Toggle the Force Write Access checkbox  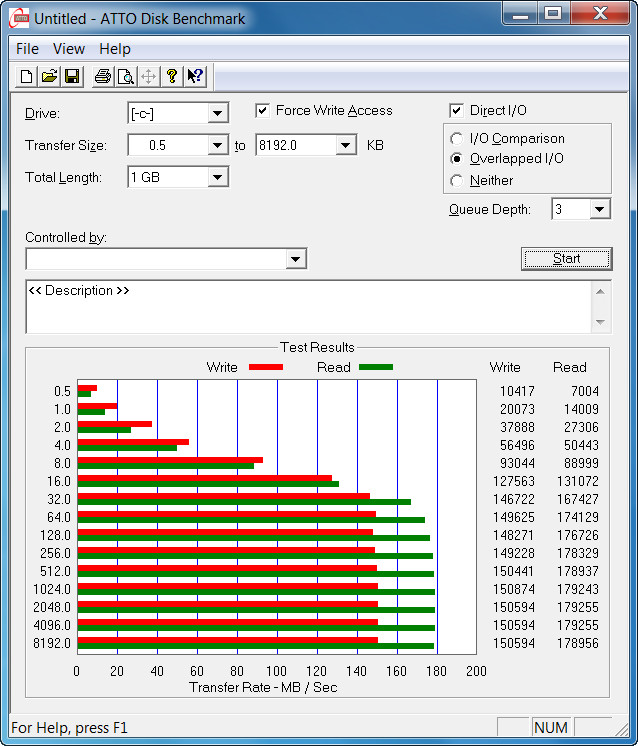(262, 110)
